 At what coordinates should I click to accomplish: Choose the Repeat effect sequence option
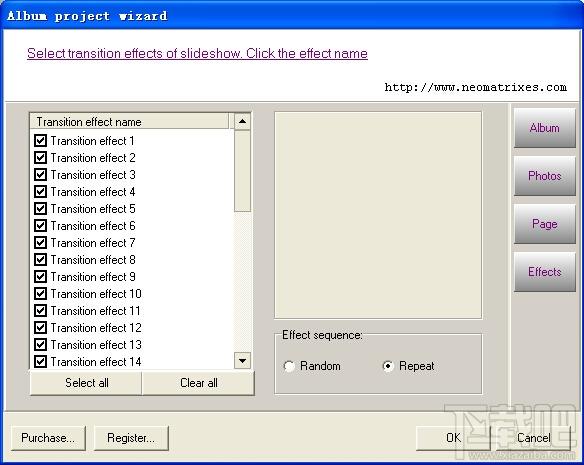pyautogui.click(x=388, y=366)
